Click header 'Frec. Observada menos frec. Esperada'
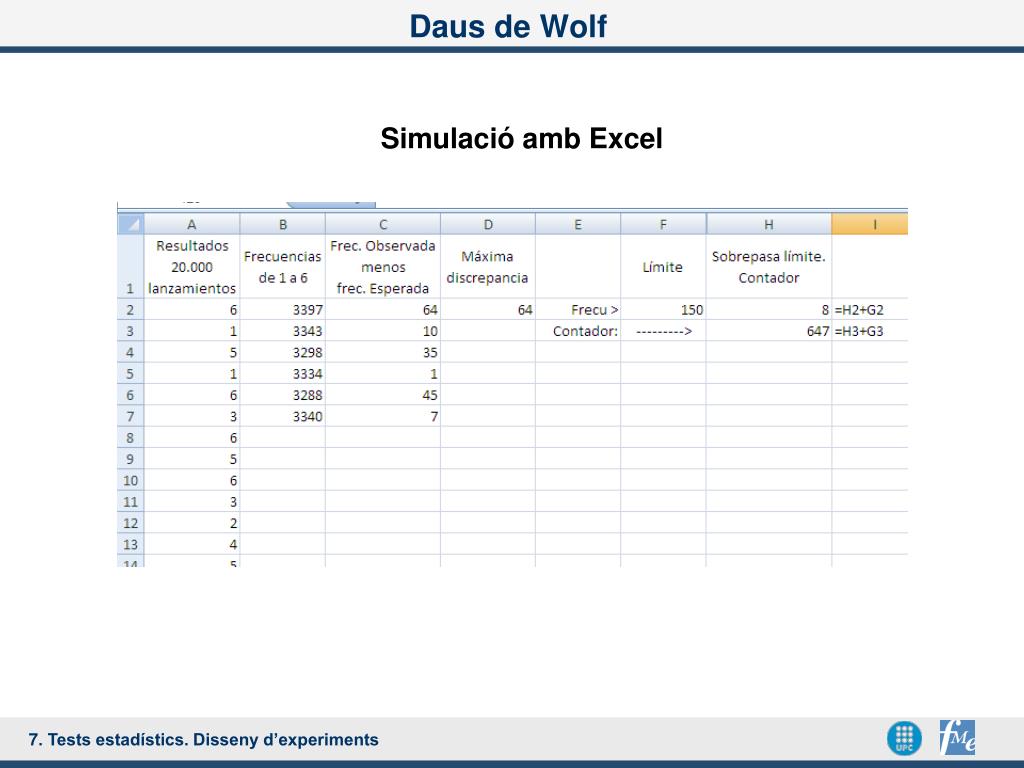 click(383, 267)
